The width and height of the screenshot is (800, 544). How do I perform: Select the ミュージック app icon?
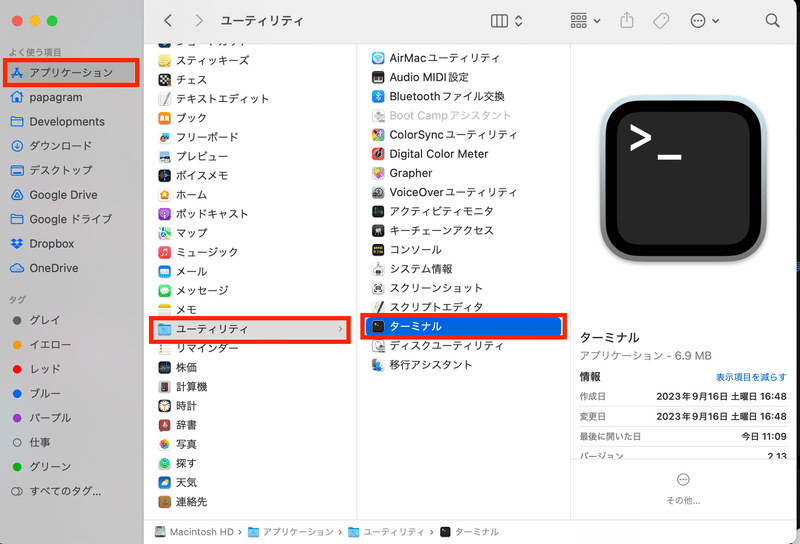[x=164, y=252]
